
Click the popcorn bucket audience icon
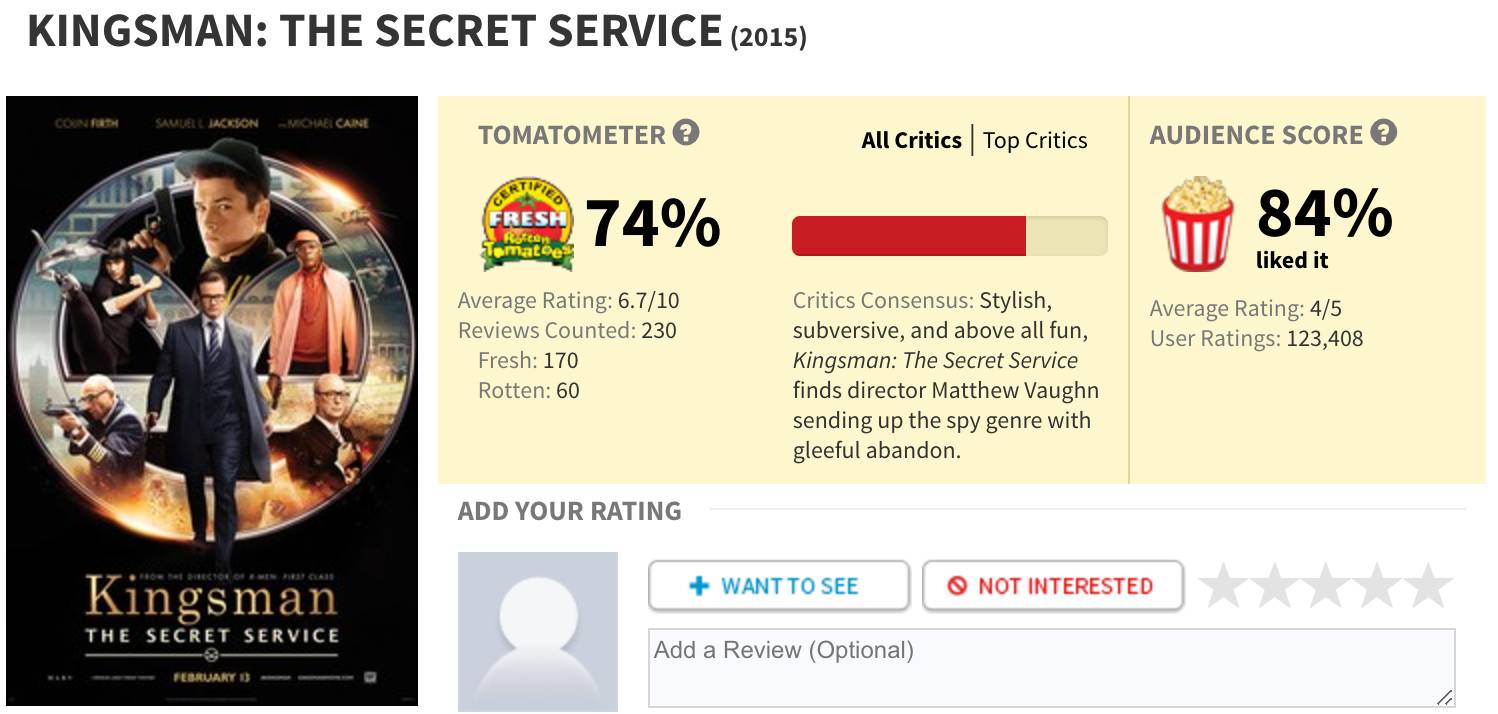[x=1197, y=225]
